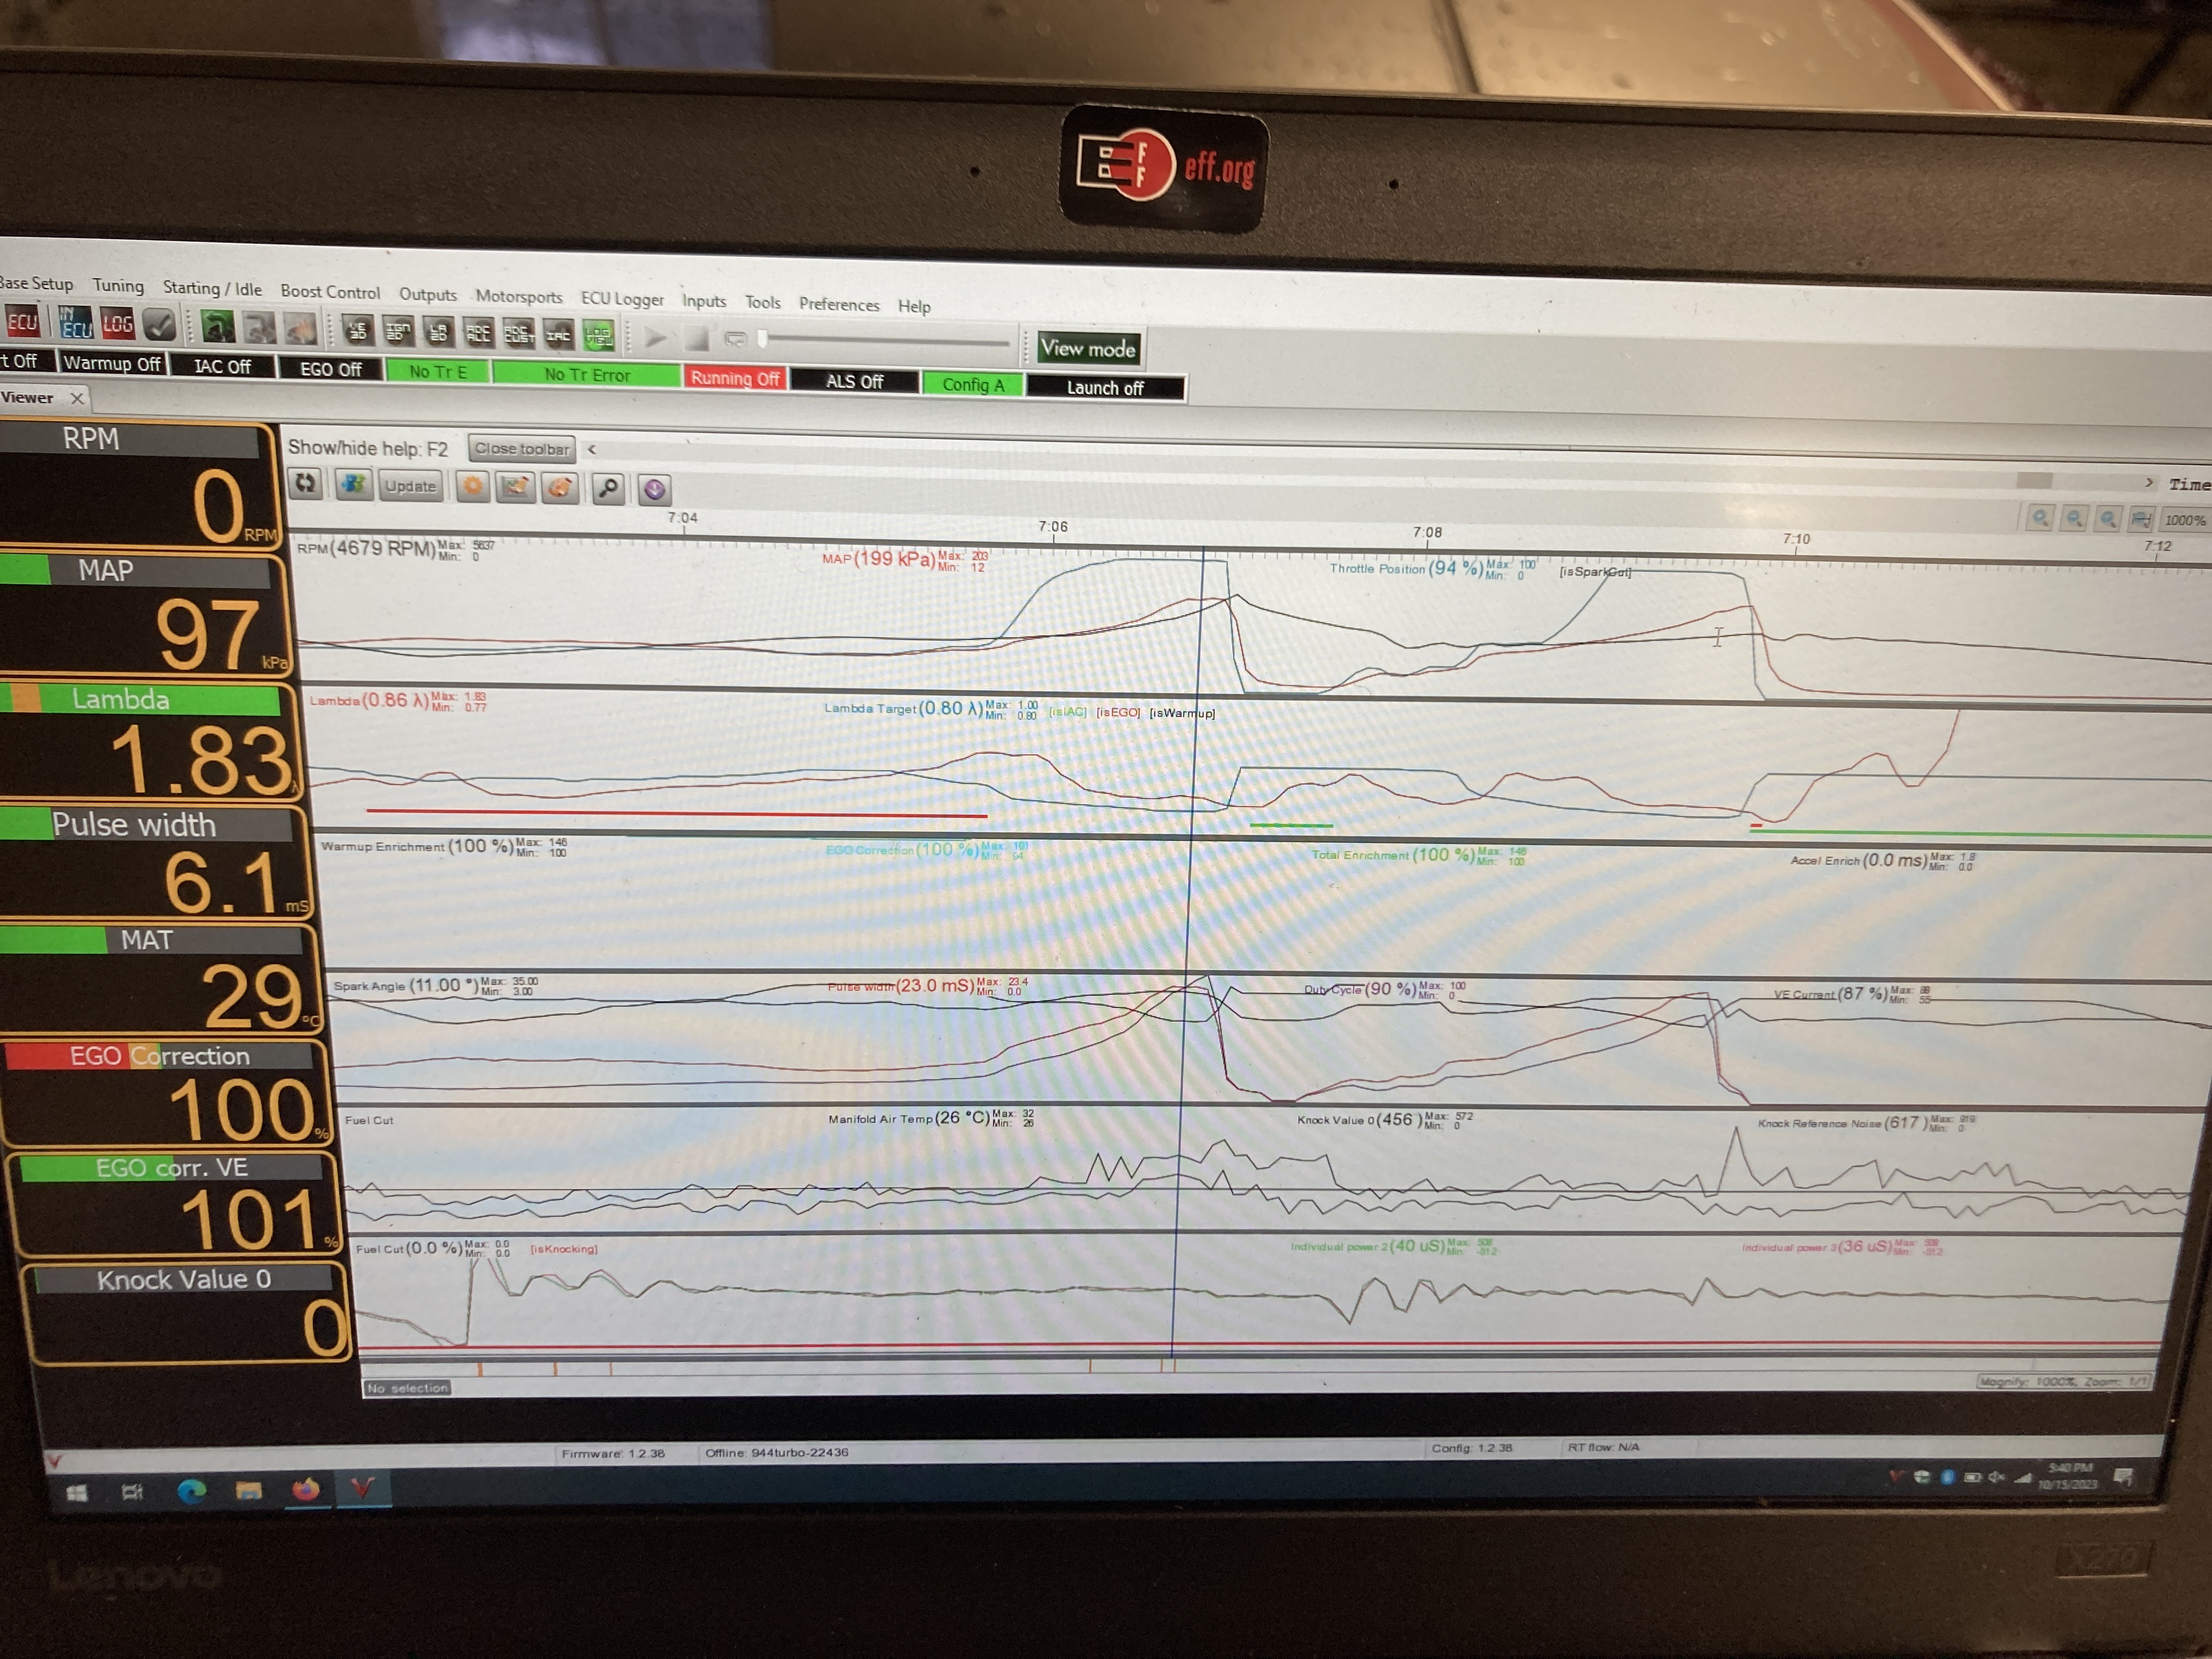Open the Tools menu

tap(762, 303)
